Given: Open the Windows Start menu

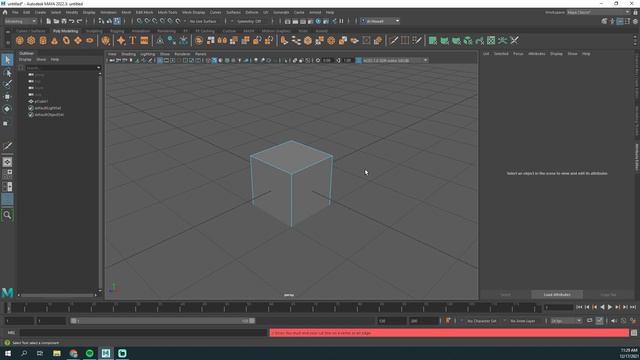Looking at the screenshot, I should click(8, 353).
